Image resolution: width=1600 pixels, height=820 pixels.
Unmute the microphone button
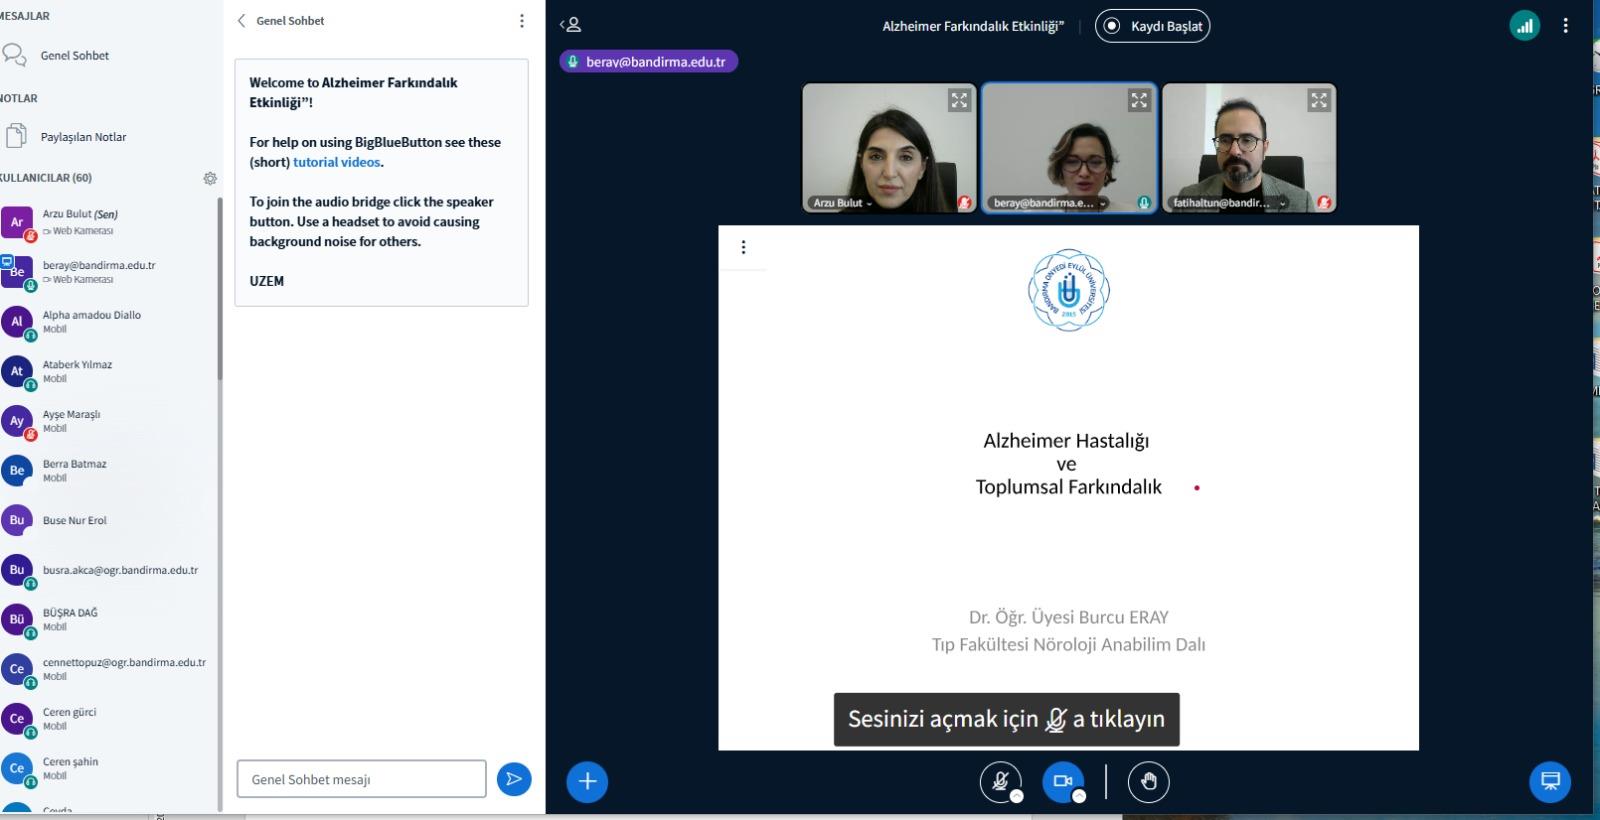1000,782
